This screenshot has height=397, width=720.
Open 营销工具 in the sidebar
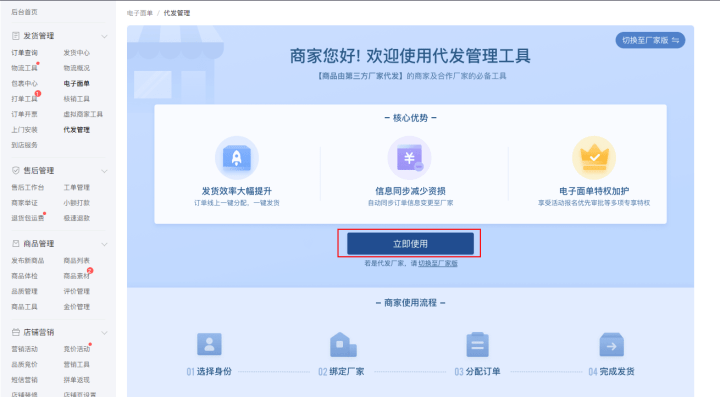(77, 364)
